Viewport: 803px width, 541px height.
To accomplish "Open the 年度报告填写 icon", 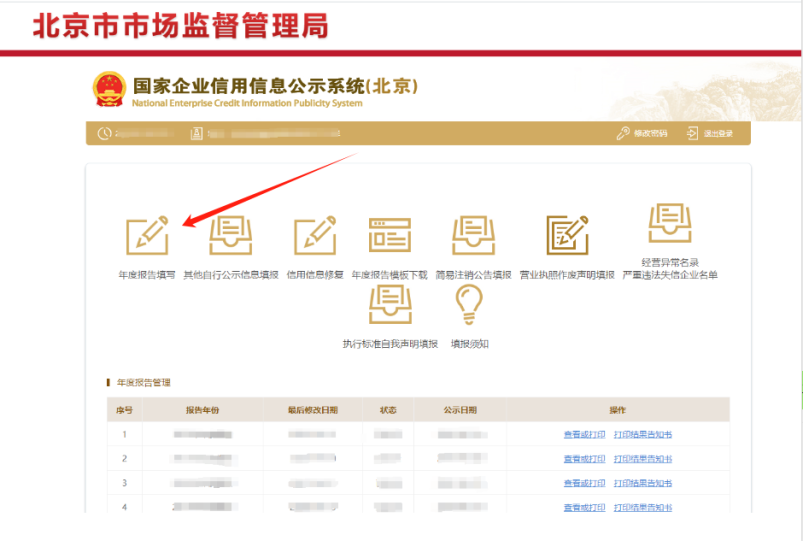I will pyautogui.click(x=147, y=235).
